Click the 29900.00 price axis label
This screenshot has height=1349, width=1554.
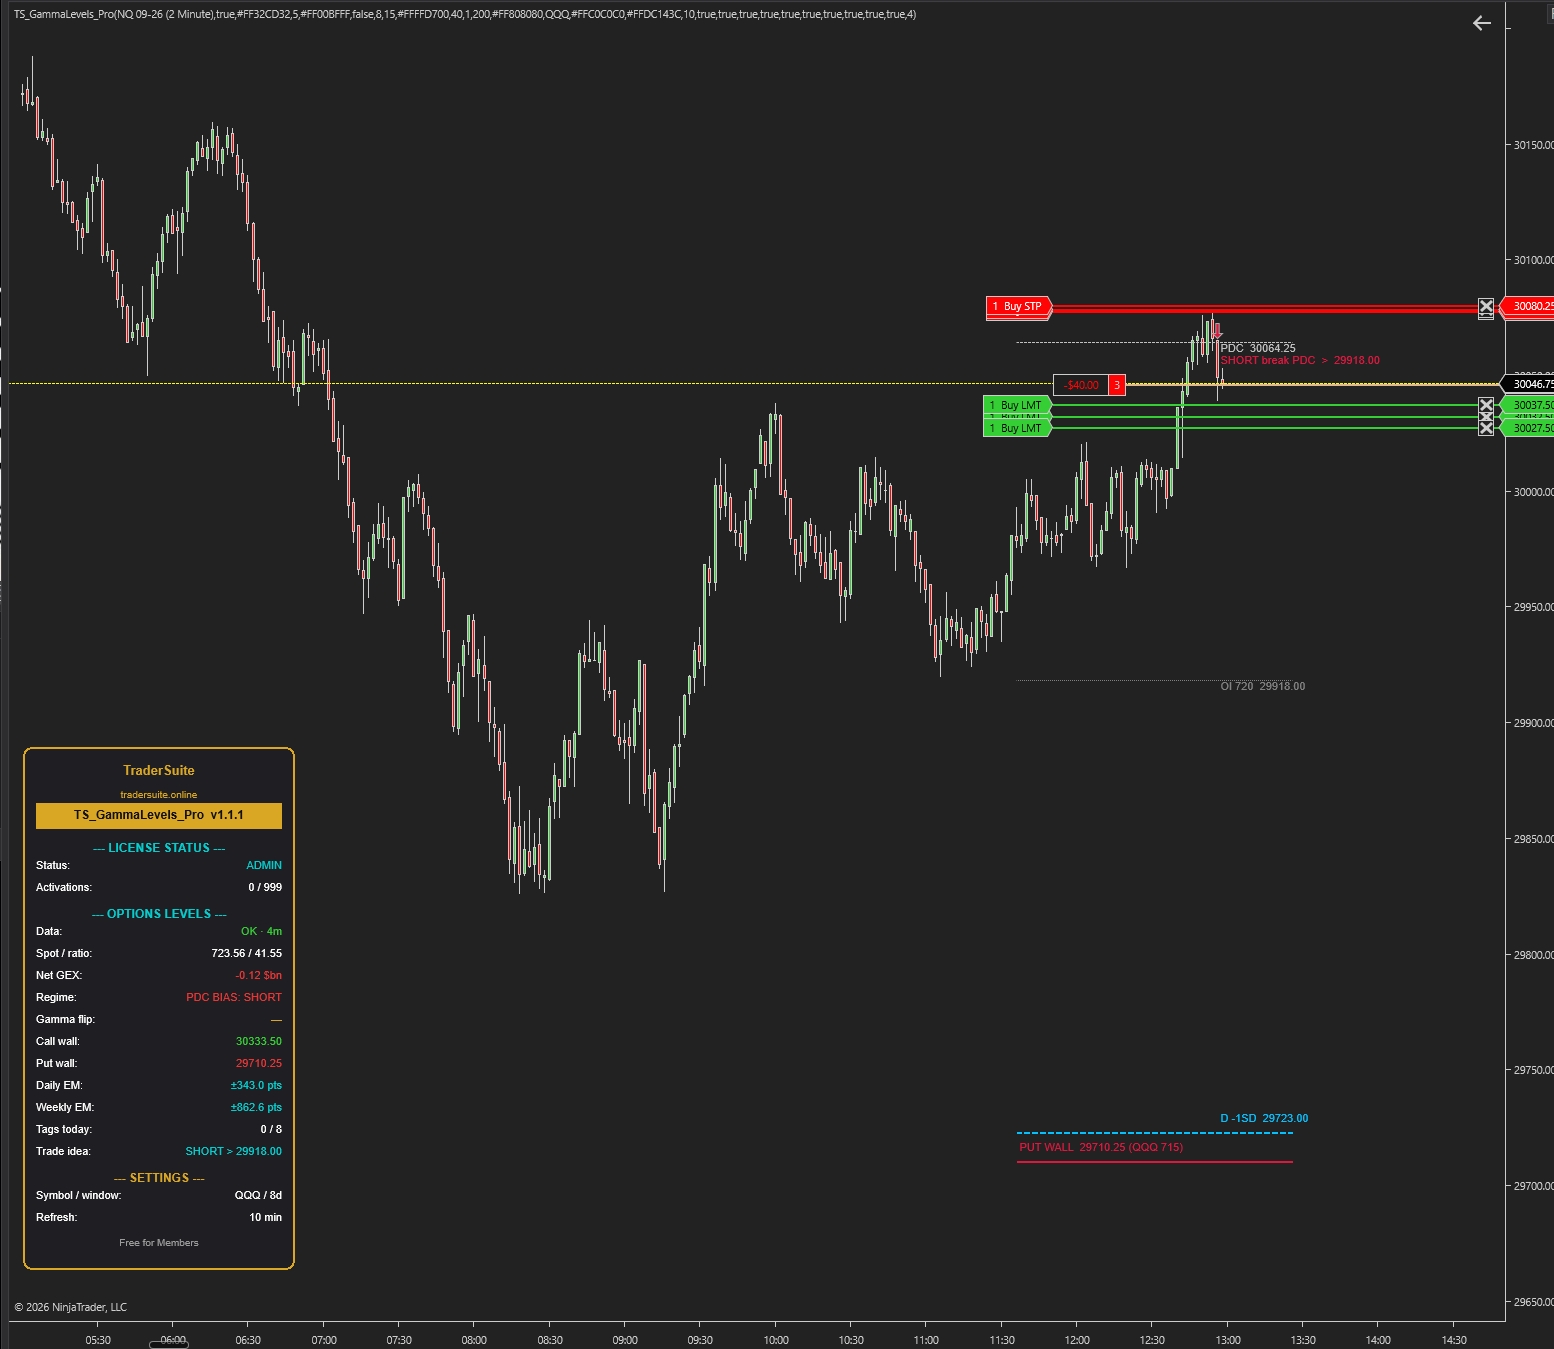1533,723
